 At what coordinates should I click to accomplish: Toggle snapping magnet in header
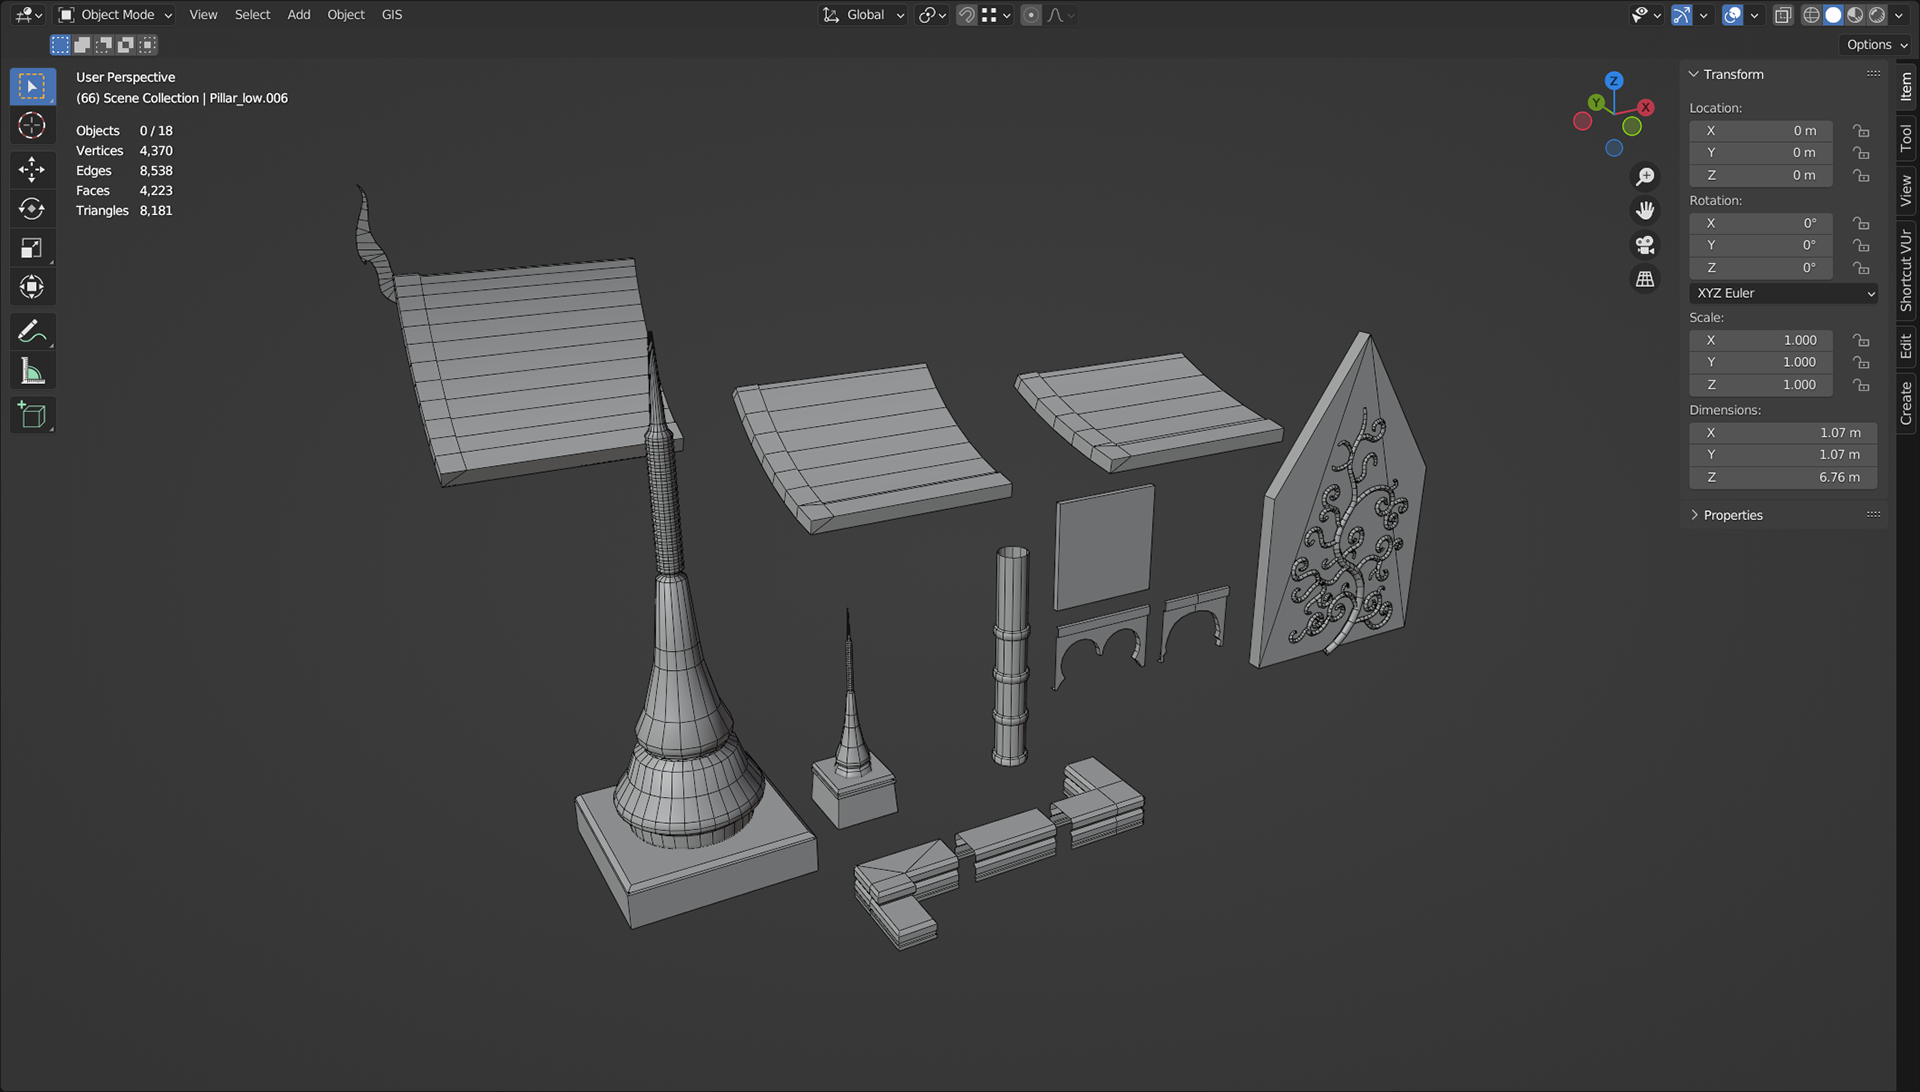[x=966, y=15]
